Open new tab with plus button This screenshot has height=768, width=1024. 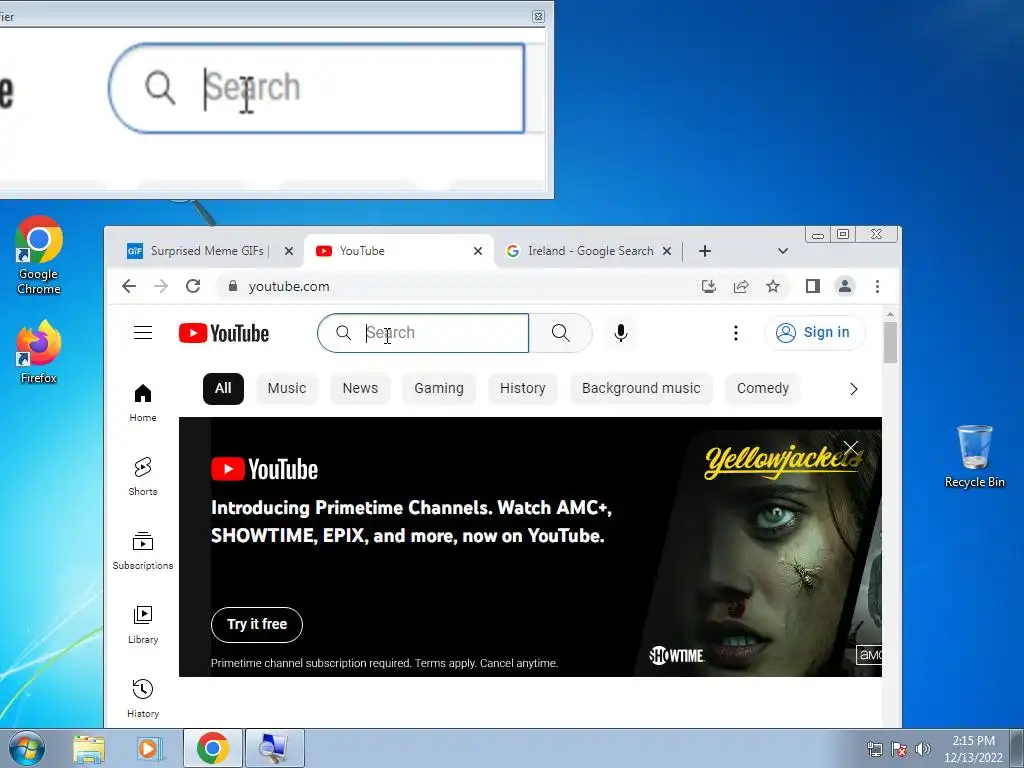(705, 251)
